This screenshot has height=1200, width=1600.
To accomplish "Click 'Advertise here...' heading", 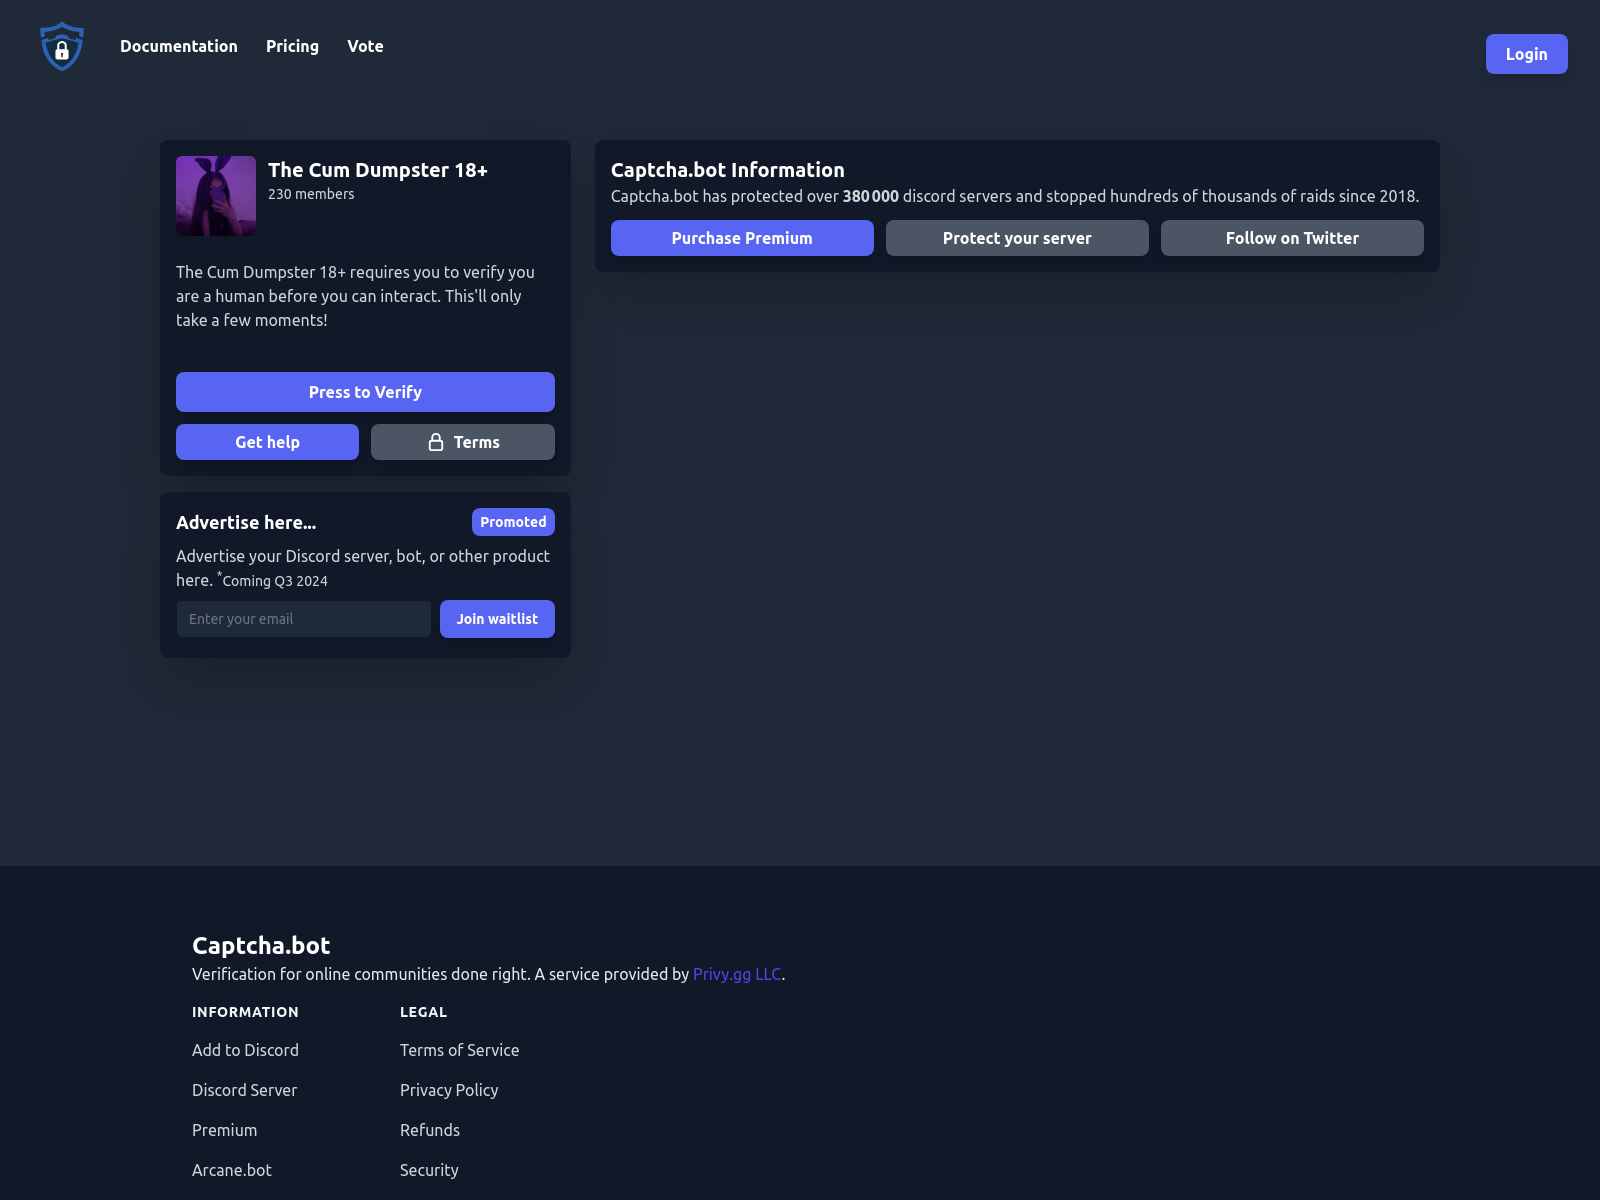I will (246, 522).
